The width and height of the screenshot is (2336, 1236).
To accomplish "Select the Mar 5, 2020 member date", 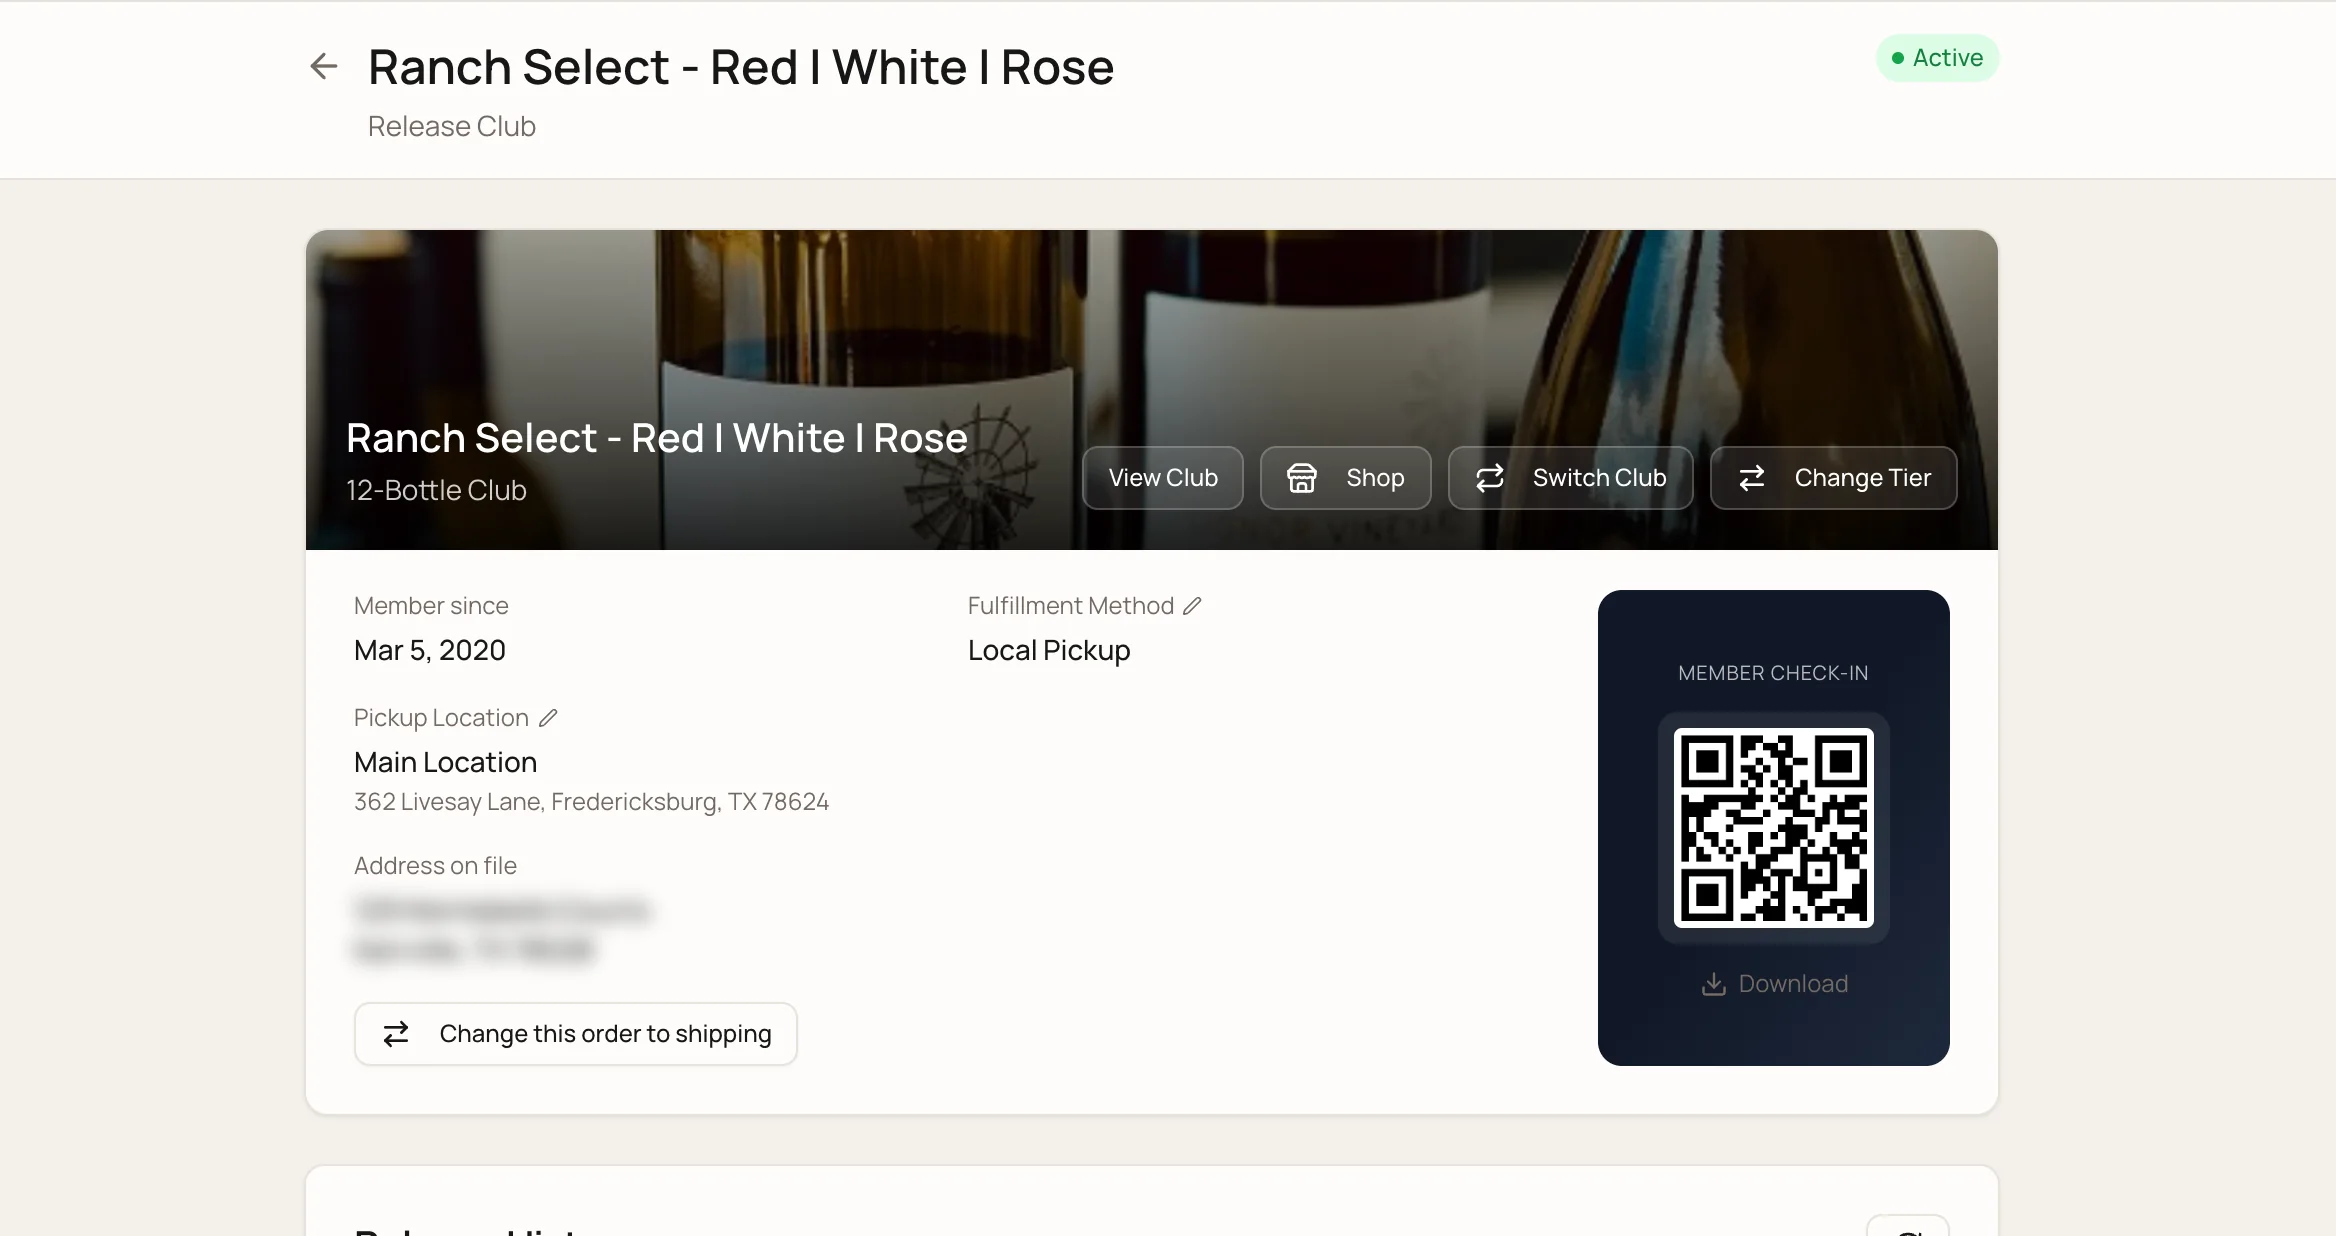I will tap(430, 650).
